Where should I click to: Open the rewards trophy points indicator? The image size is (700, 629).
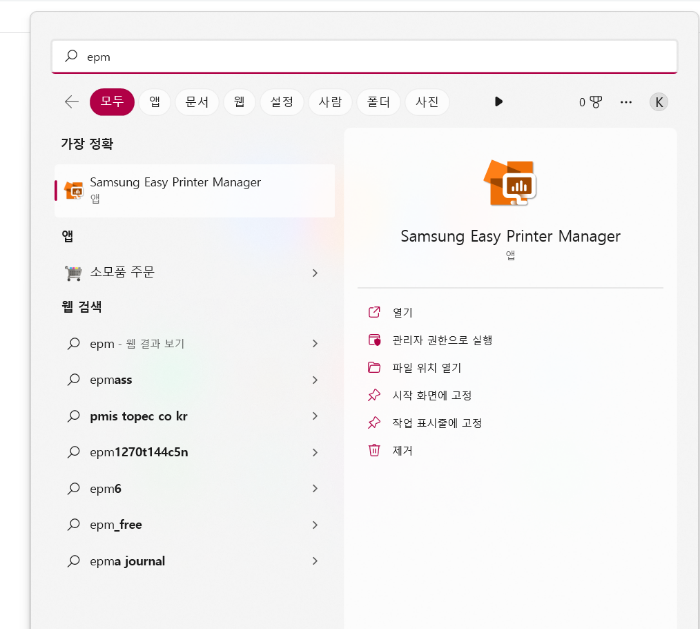coord(591,102)
